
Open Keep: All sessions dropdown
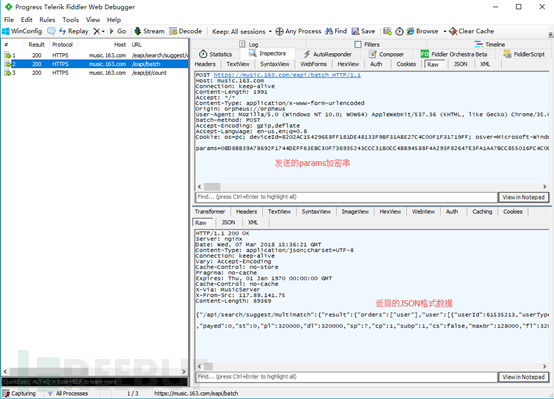click(242, 31)
